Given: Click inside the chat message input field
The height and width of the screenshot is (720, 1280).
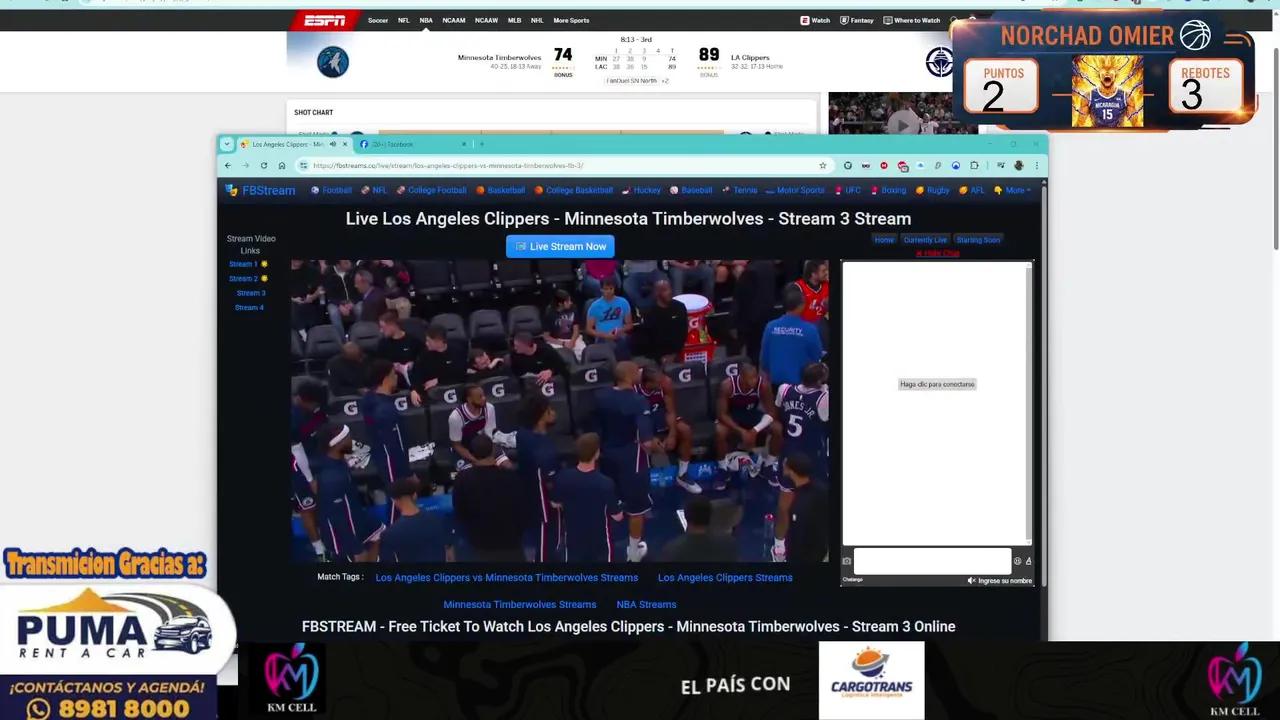Looking at the screenshot, I should tap(930, 561).
